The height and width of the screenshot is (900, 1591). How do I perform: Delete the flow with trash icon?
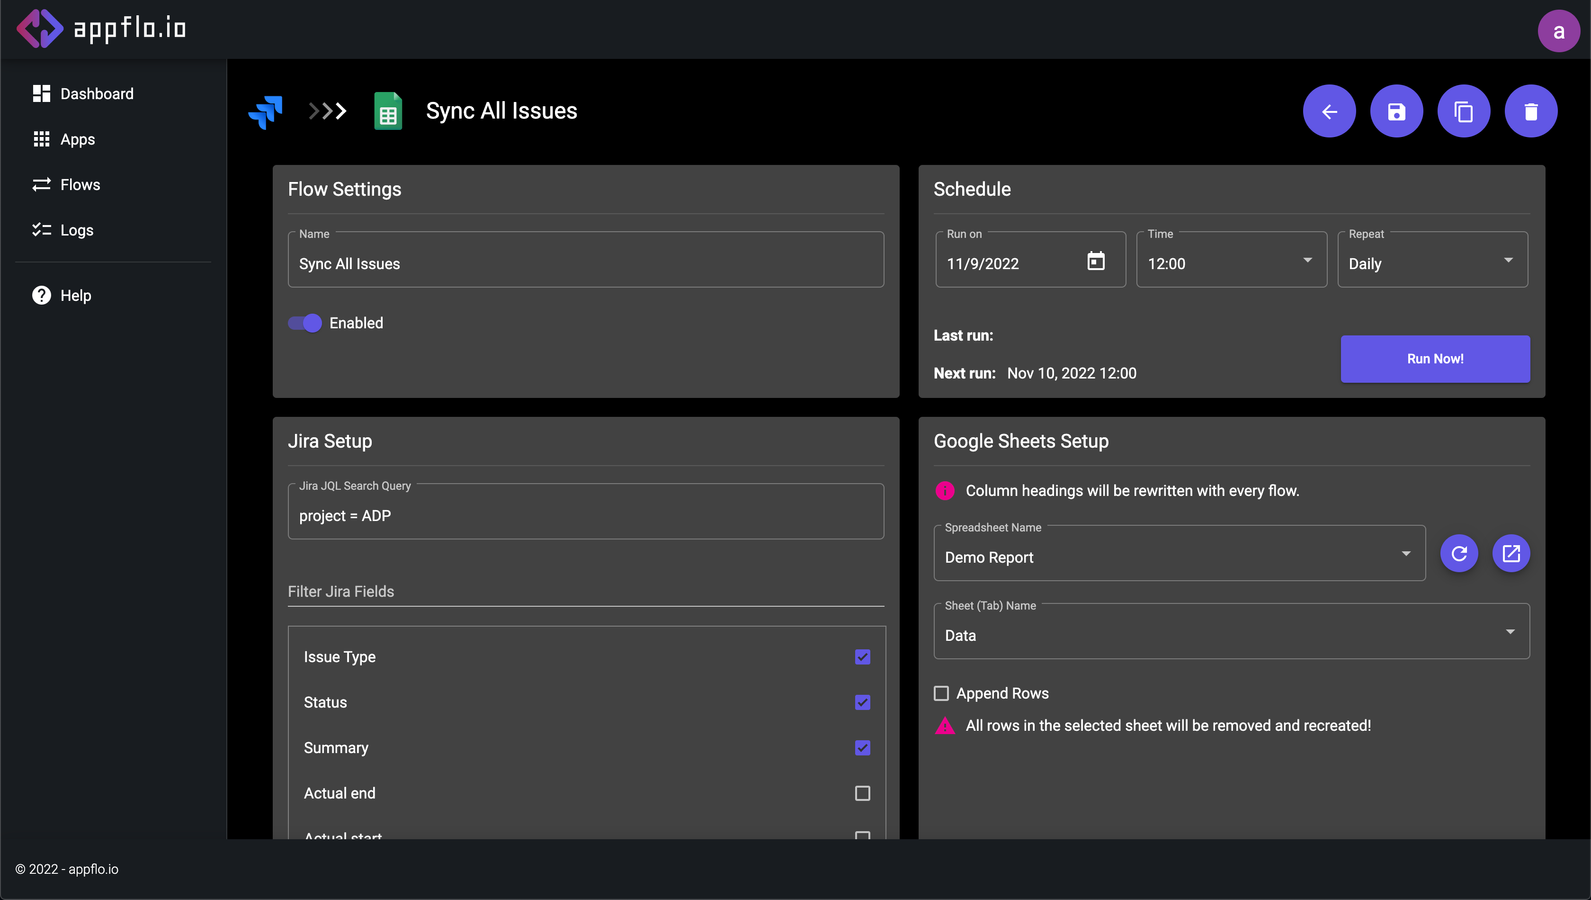tap(1530, 111)
